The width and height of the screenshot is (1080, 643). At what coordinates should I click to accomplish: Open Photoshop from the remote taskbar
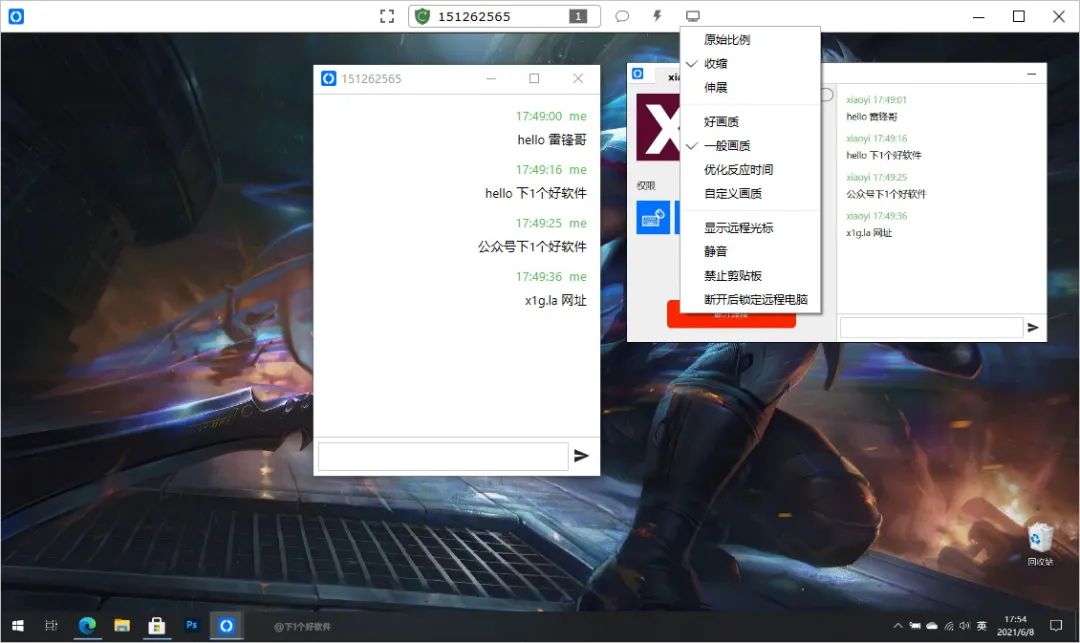pyautogui.click(x=191, y=625)
